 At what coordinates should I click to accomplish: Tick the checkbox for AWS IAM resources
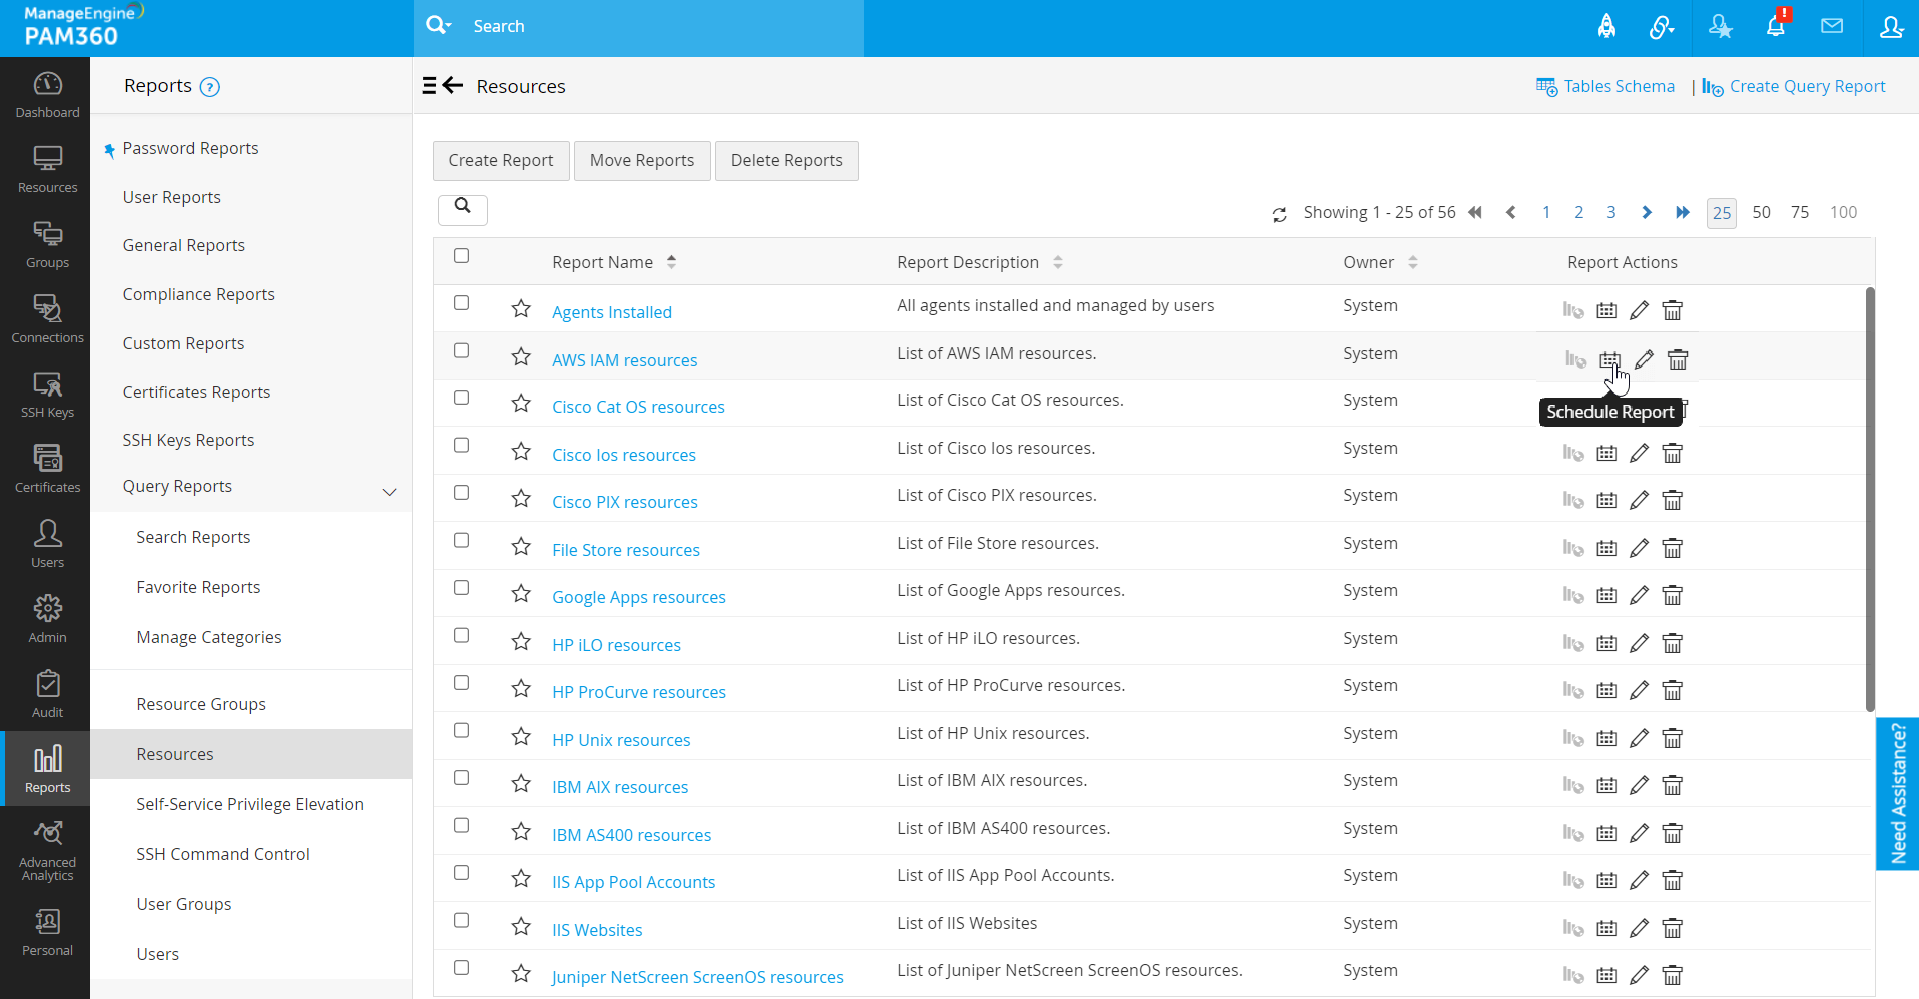[x=461, y=351]
